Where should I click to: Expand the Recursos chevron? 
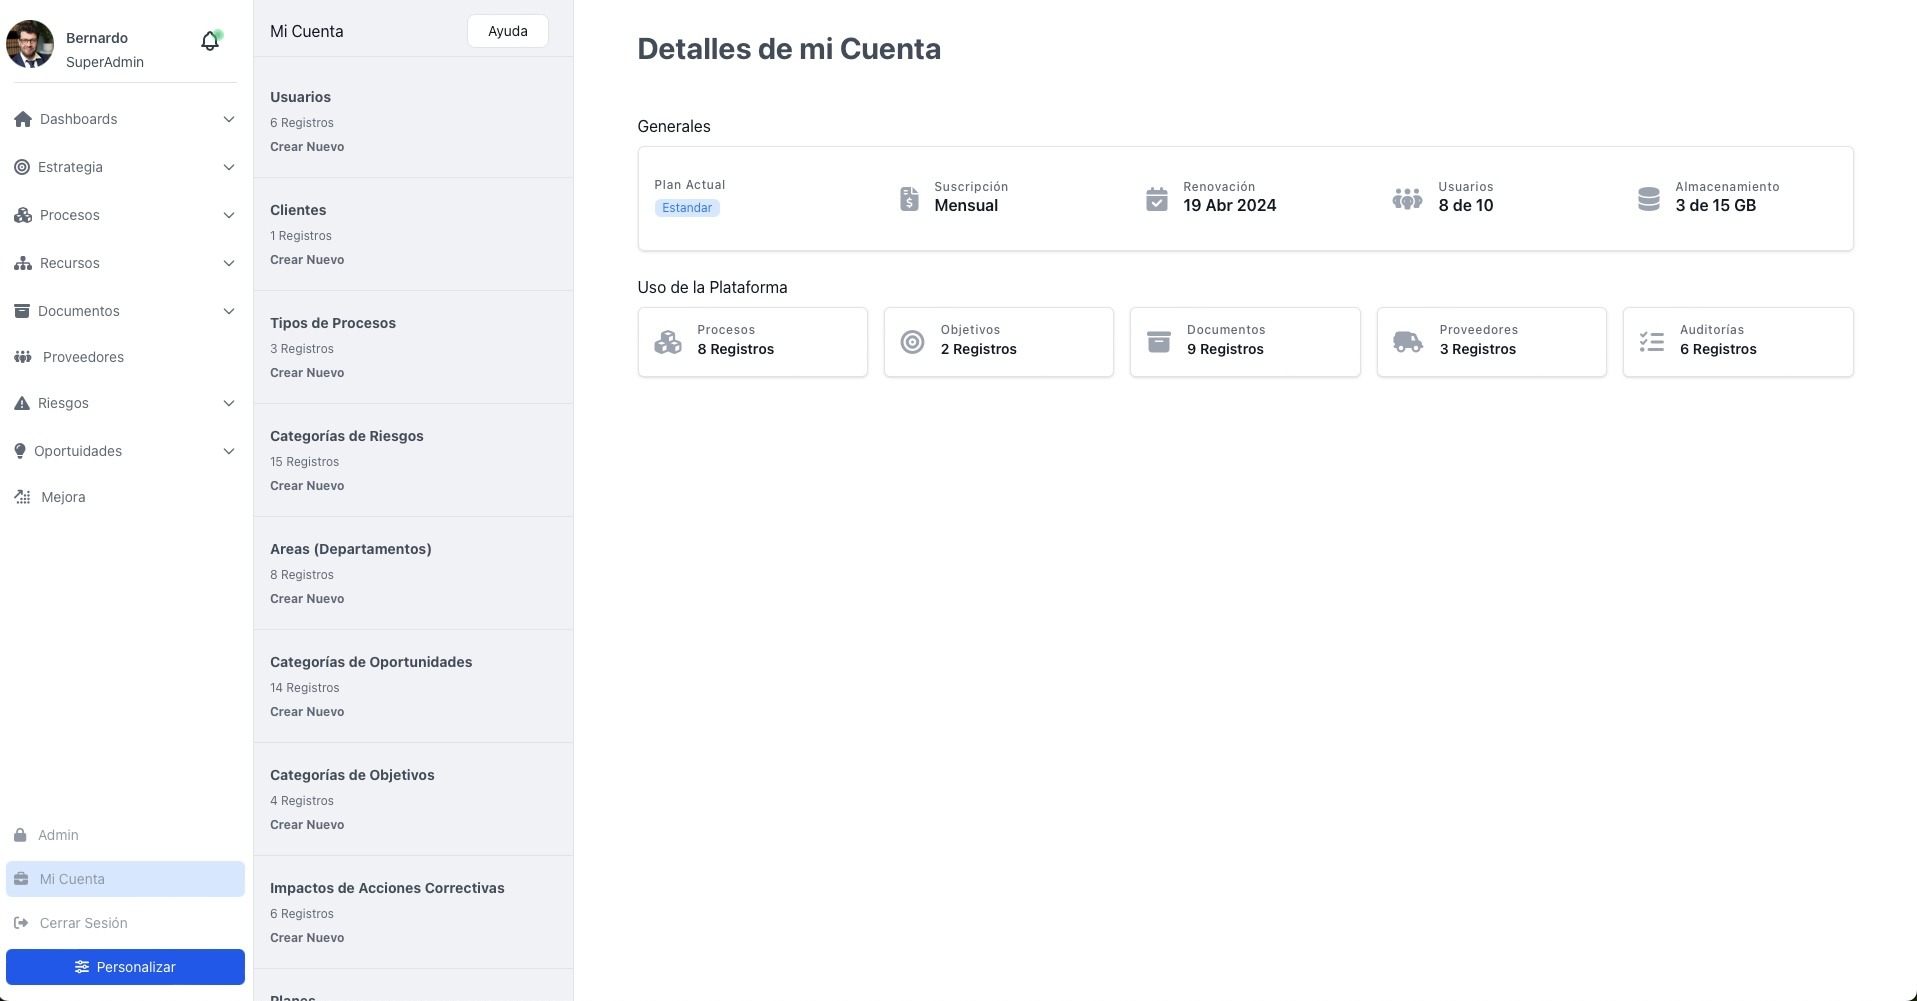pos(229,263)
